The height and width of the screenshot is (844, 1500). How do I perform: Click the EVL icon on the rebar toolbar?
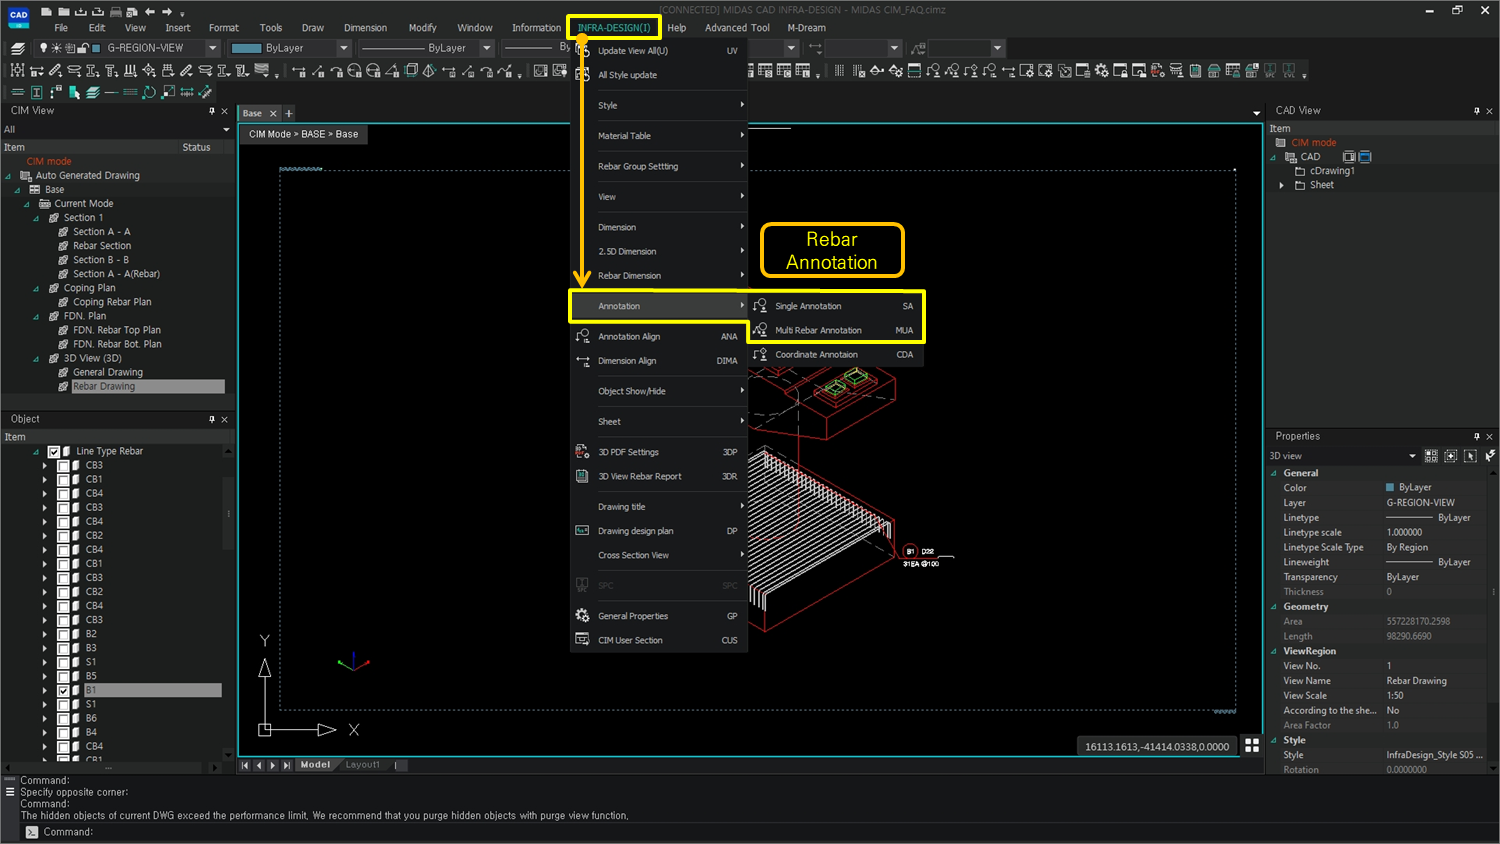[1287, 70]
